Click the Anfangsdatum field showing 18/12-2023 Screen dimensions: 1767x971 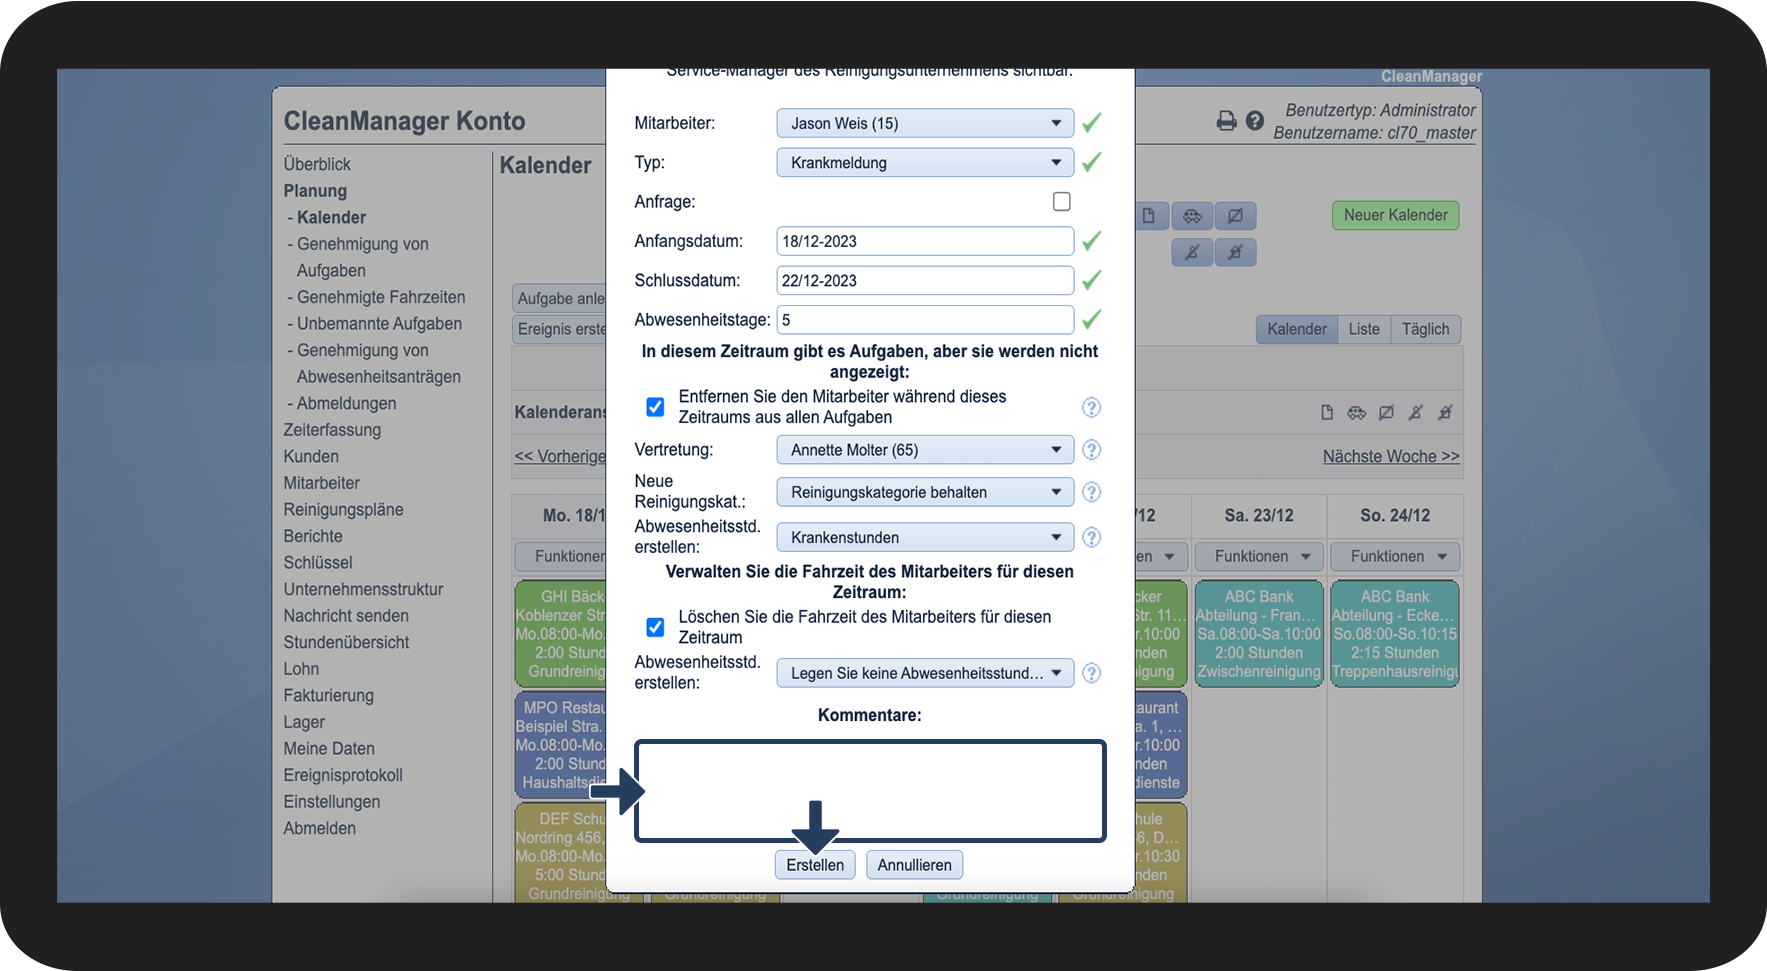[925, 241]
